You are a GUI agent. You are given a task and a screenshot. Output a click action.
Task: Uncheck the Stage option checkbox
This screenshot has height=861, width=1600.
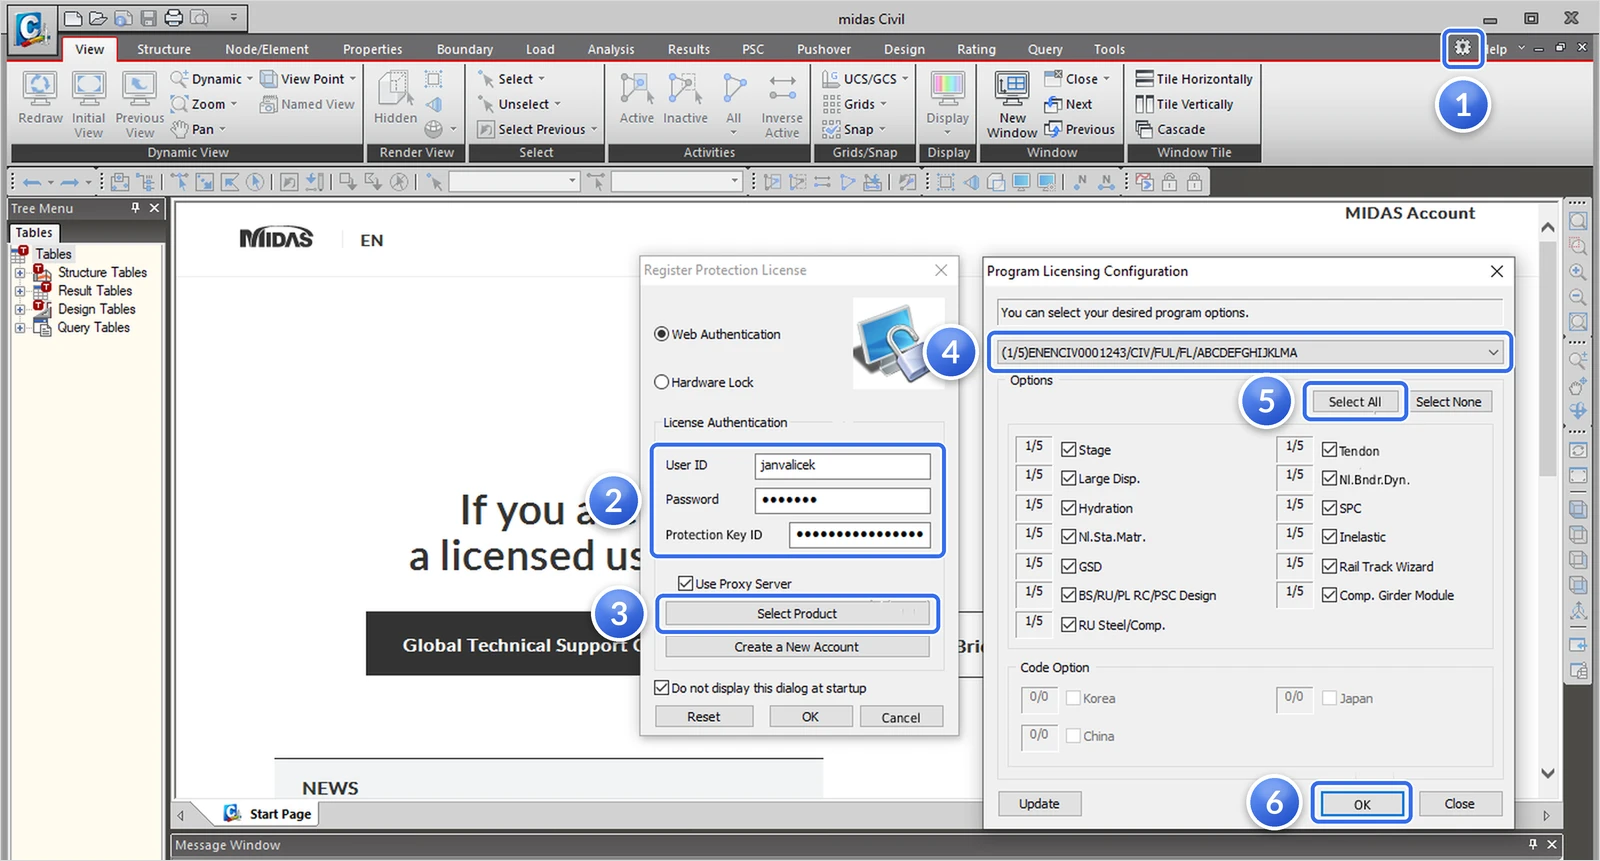pos(1068,450)
